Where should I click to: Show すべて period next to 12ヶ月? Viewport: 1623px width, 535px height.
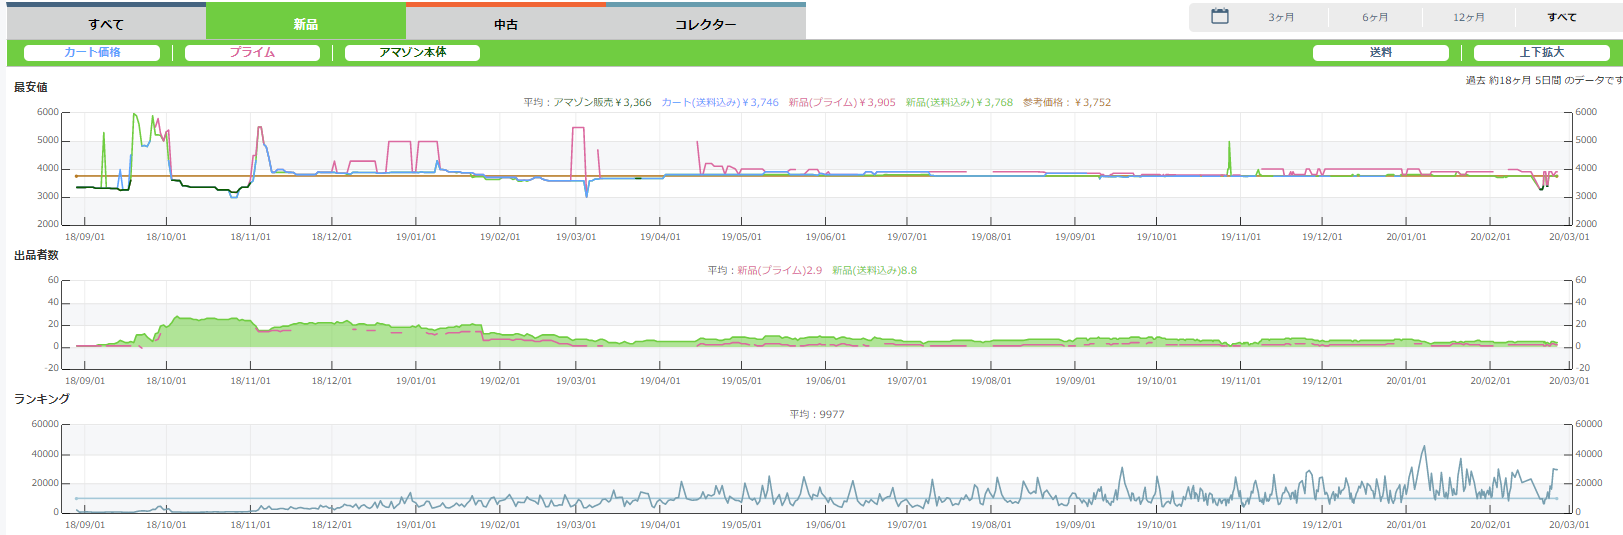tap(1561, 17)
